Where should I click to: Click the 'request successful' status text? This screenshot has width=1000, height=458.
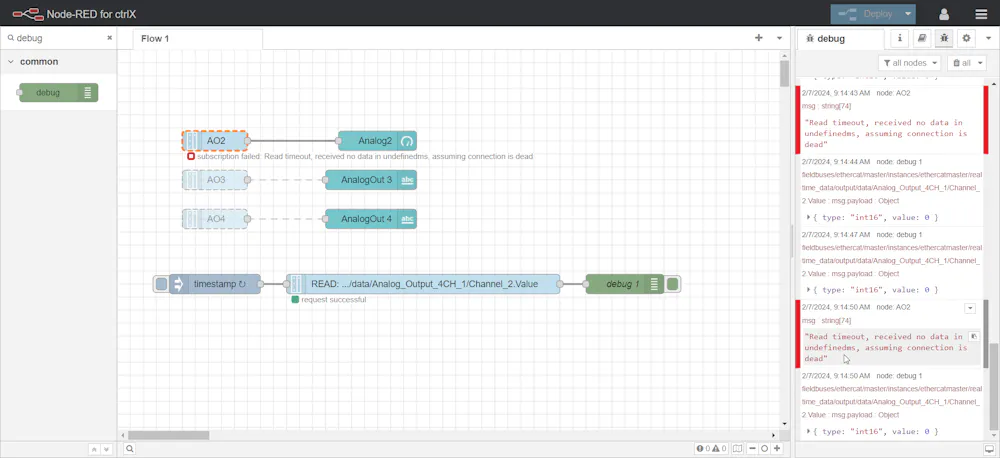click(x=334, y=300)
